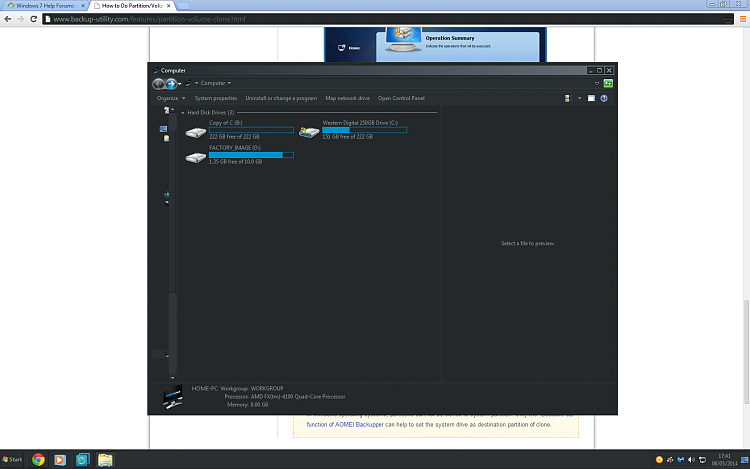Screen dimensions: 750x469
Task: Open the Organize menu
Action: coord(171,98)
